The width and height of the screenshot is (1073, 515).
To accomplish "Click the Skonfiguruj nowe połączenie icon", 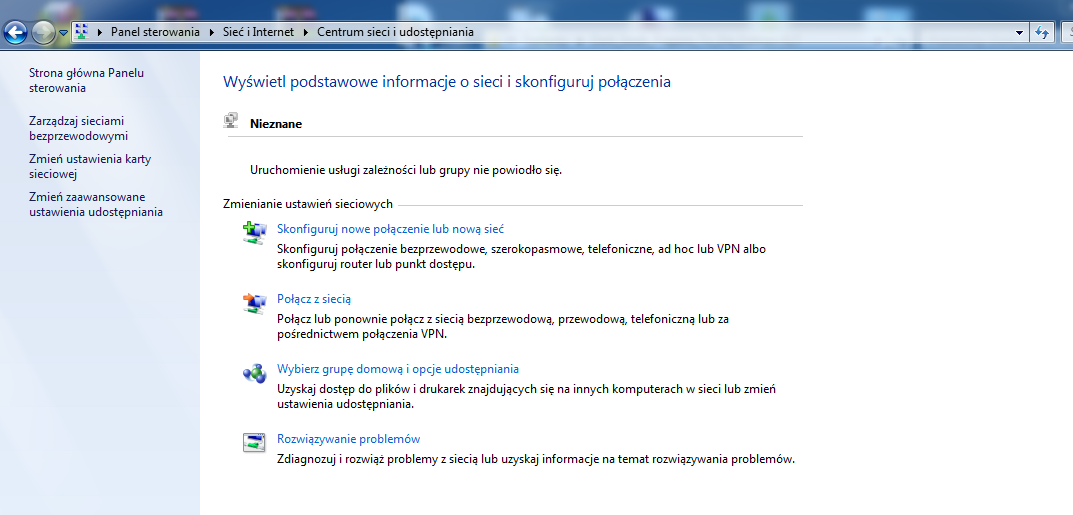I will tap(255, 233).
